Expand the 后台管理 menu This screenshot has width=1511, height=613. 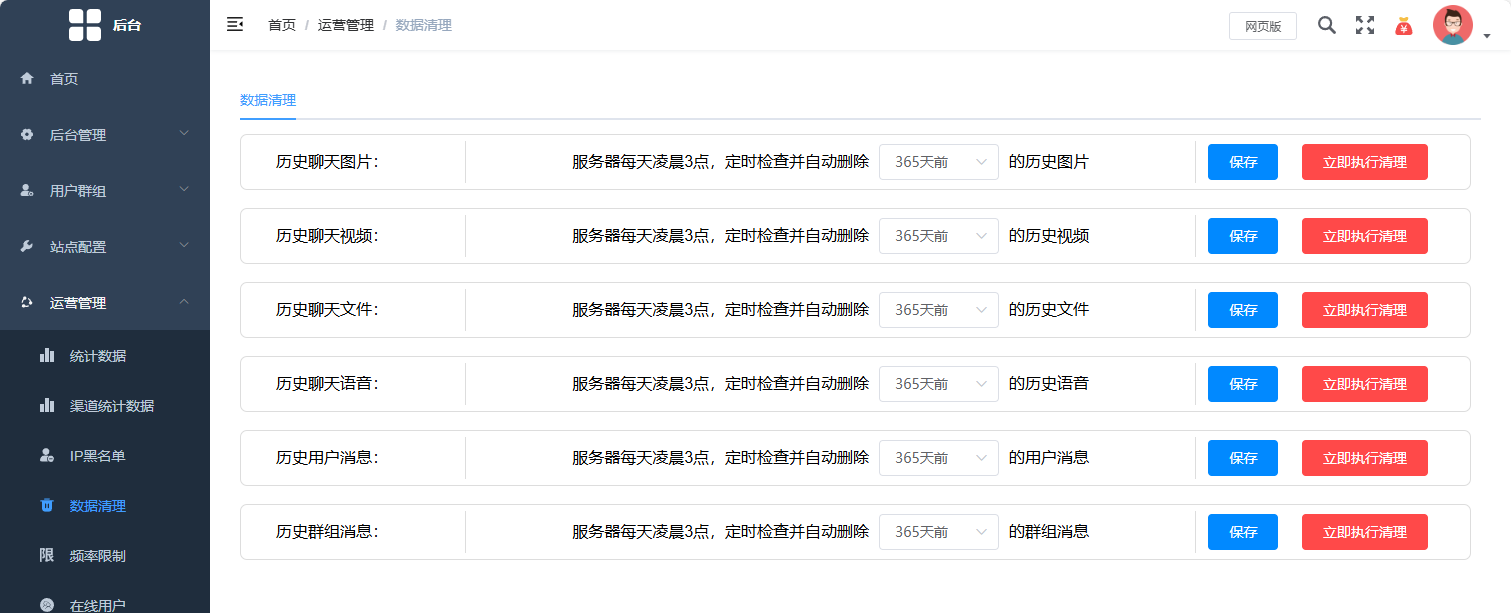[105, 135]
